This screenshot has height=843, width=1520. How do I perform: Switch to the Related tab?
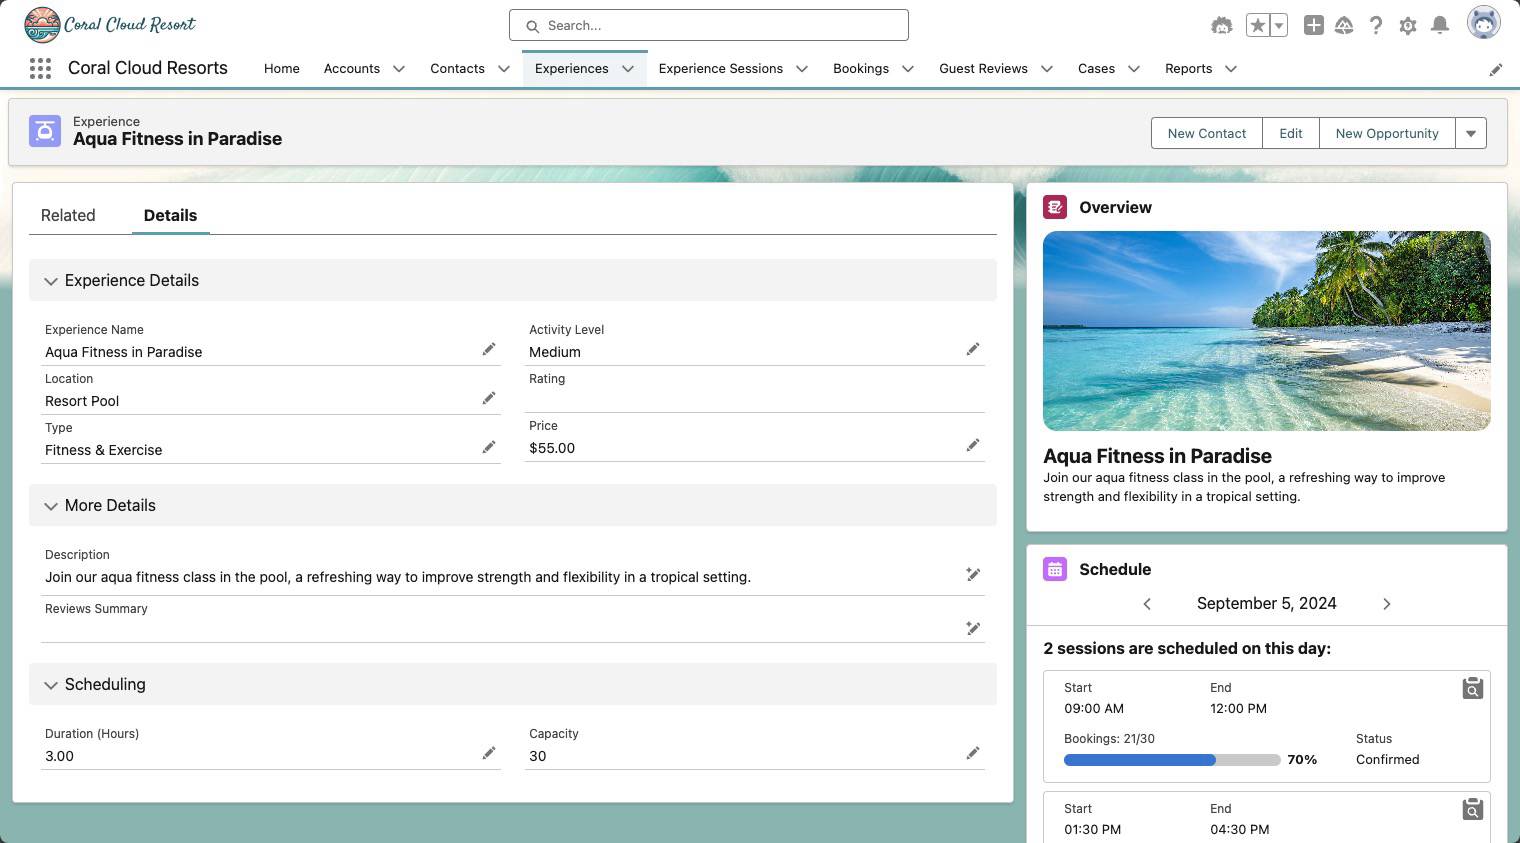[x=68, y=215]
